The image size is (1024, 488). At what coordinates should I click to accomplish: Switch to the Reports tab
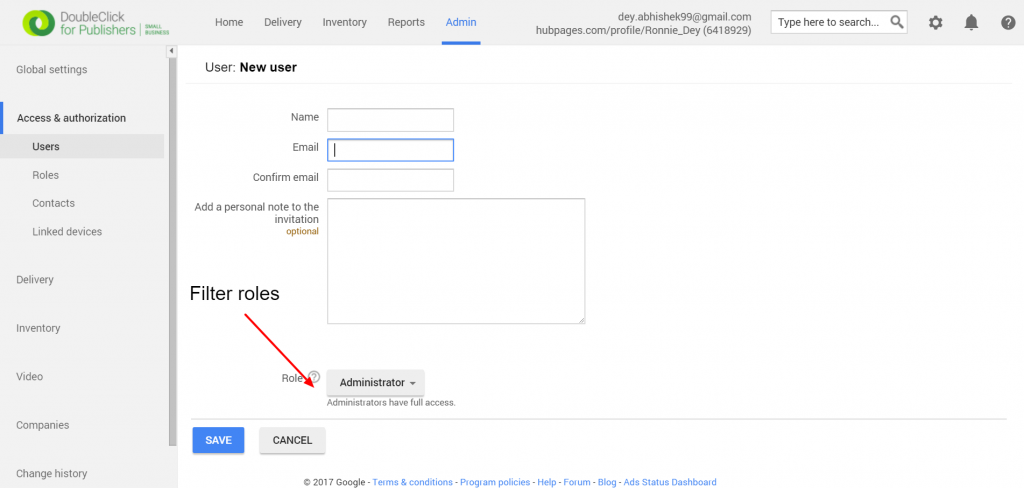coord(406,22)
